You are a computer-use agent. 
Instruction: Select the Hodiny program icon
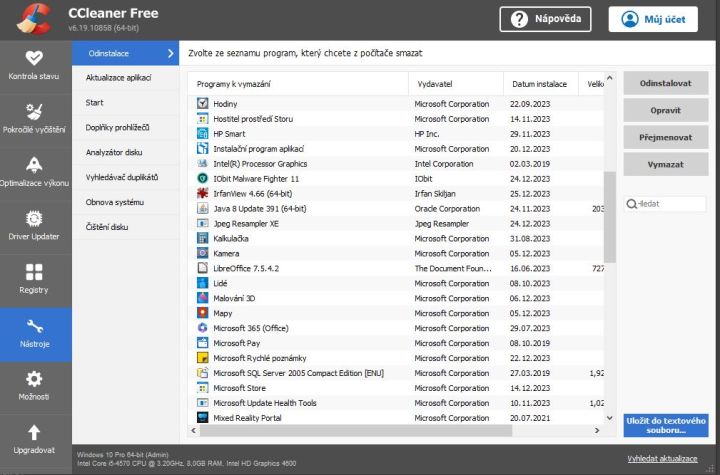(202, 103)
